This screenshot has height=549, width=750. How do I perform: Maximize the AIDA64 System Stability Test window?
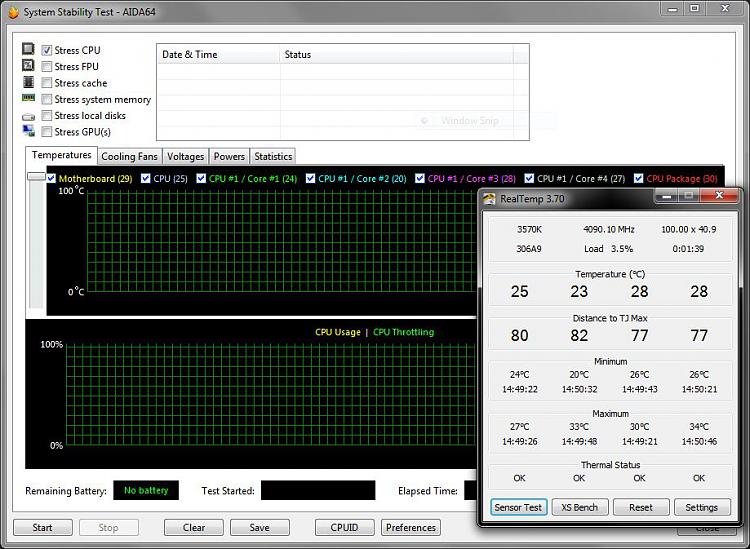pos(695,8)
